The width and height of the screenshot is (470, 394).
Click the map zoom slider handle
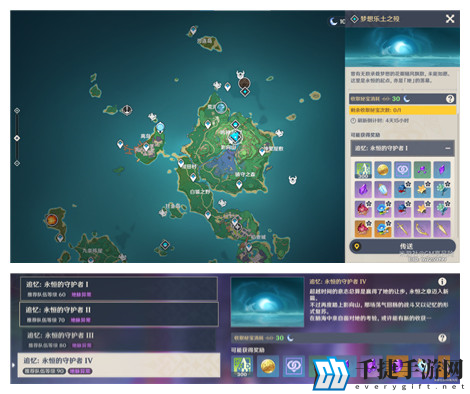tap(17, 138)
